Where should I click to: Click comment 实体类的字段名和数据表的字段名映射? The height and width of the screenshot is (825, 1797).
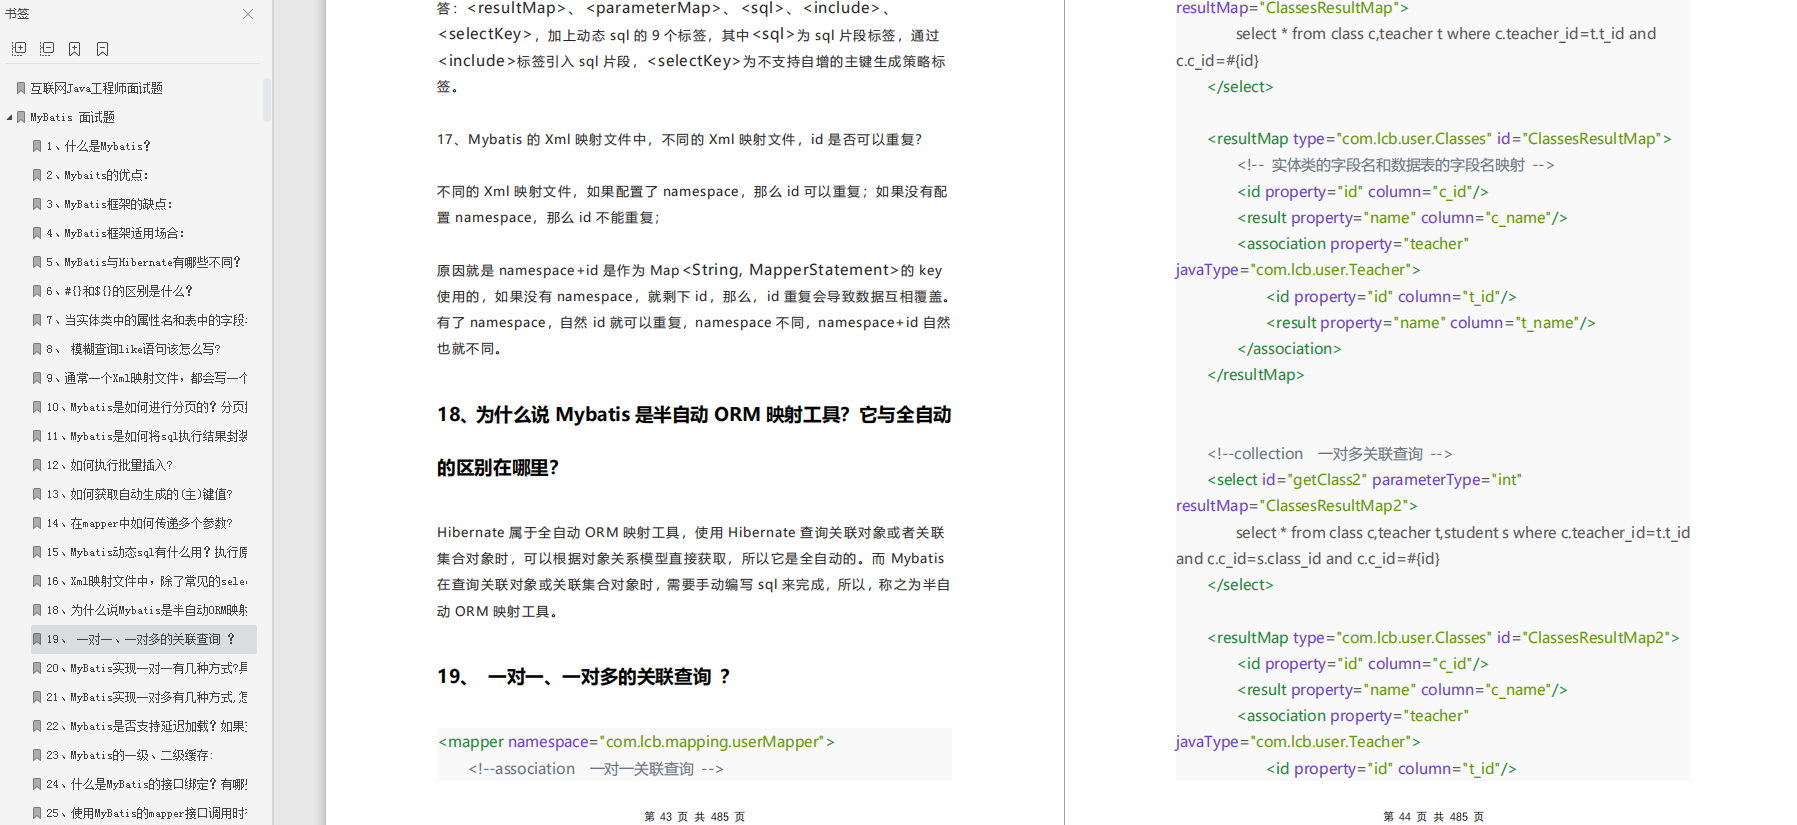[x=1396, y=165]
